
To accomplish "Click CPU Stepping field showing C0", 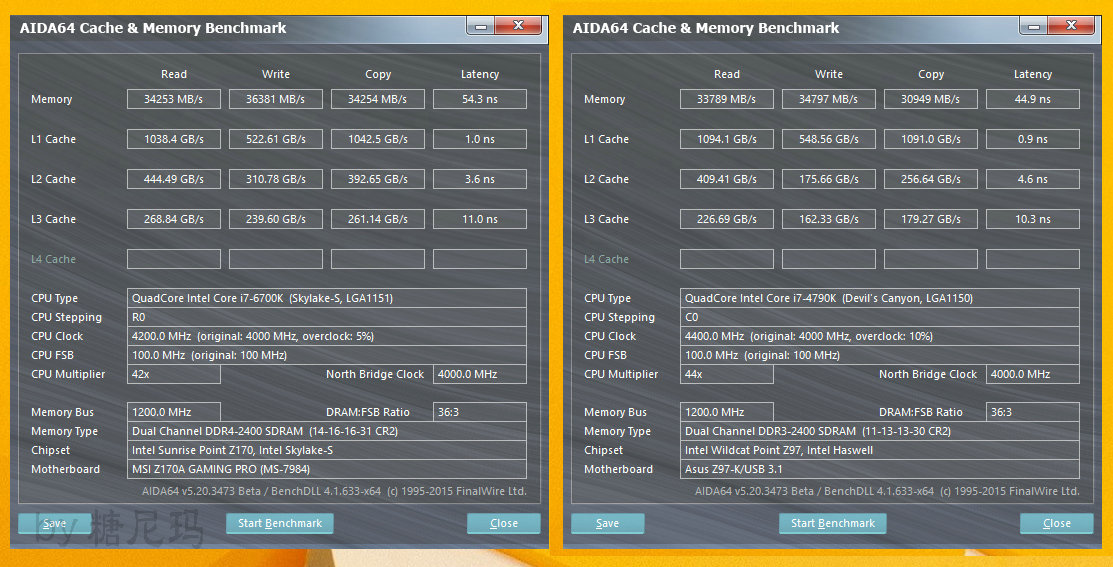I will (x=879, y=317).
